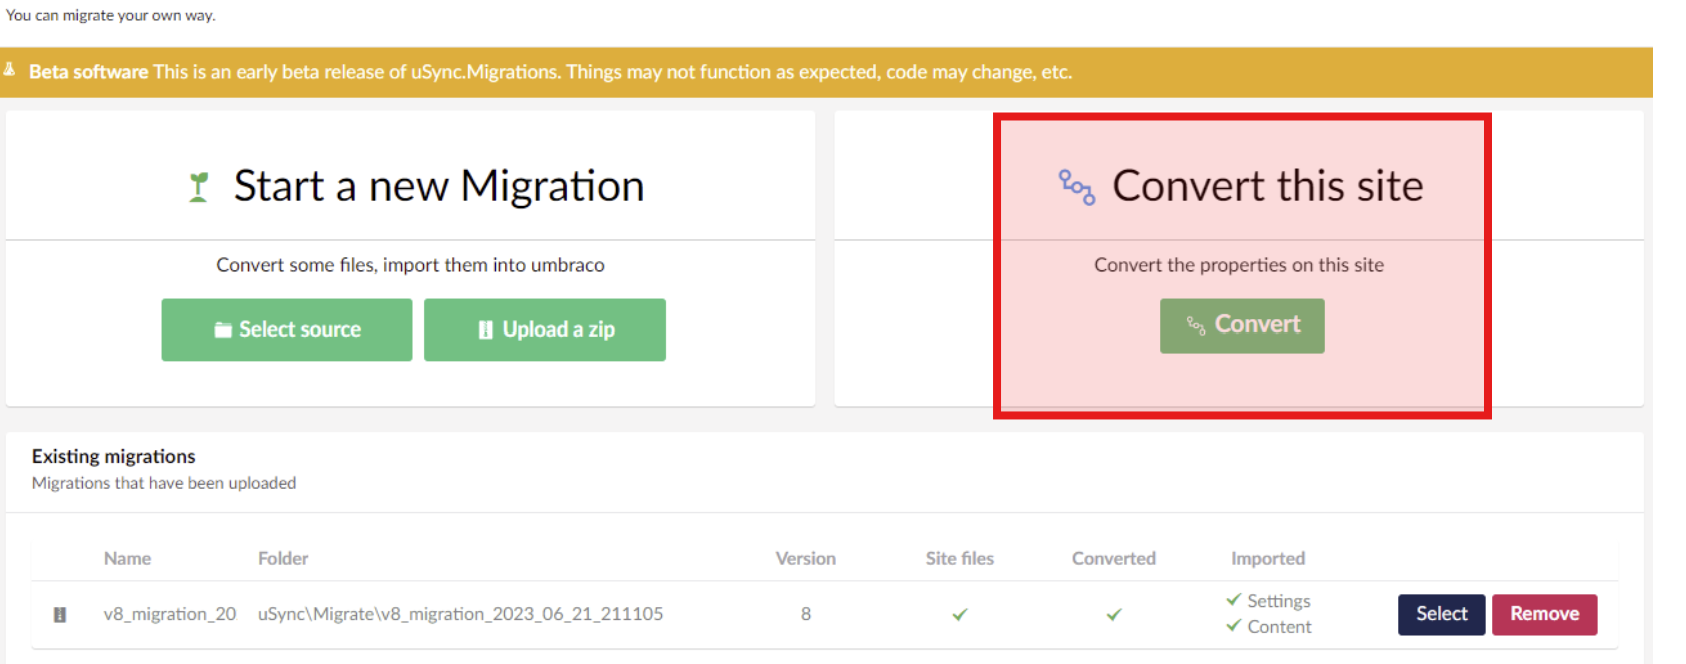Remove the v8_migration entry
This screenshot has width=1686, height=664.
pos(1544,614)
